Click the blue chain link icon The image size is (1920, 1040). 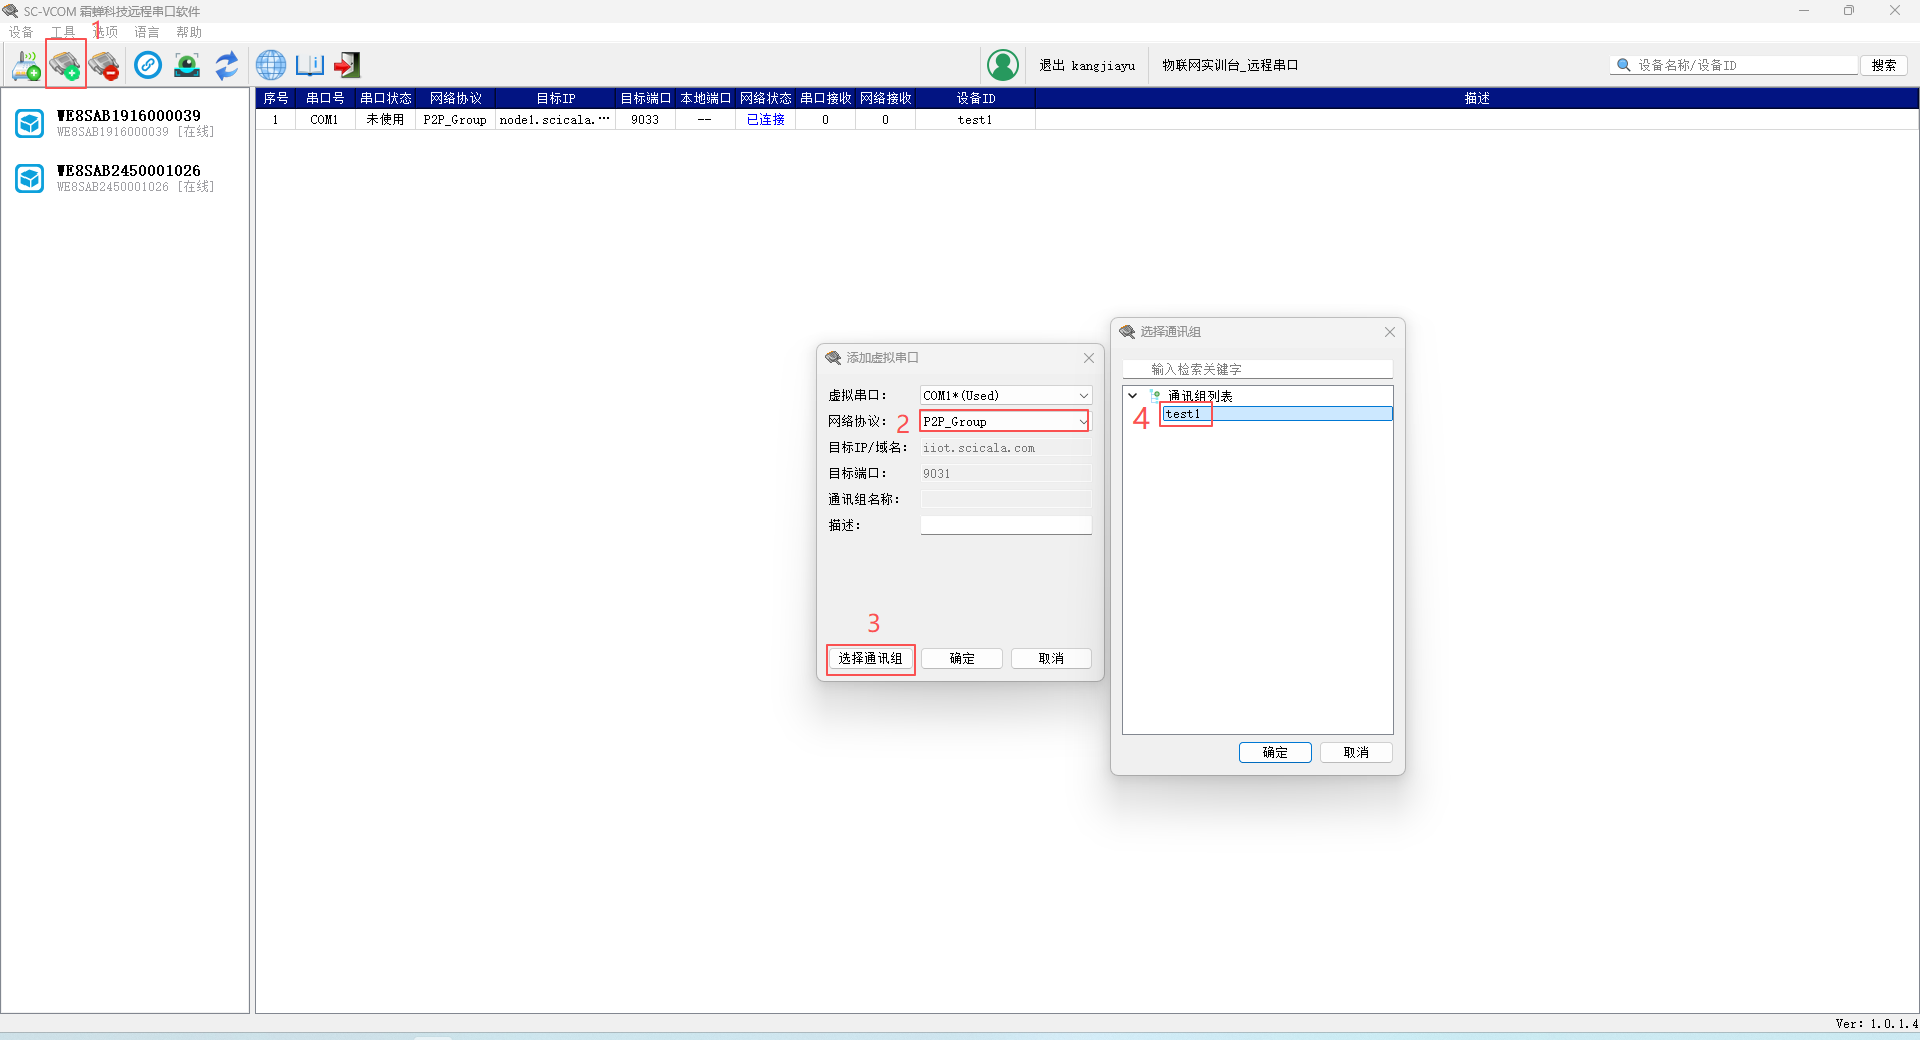tap(148, 66)
